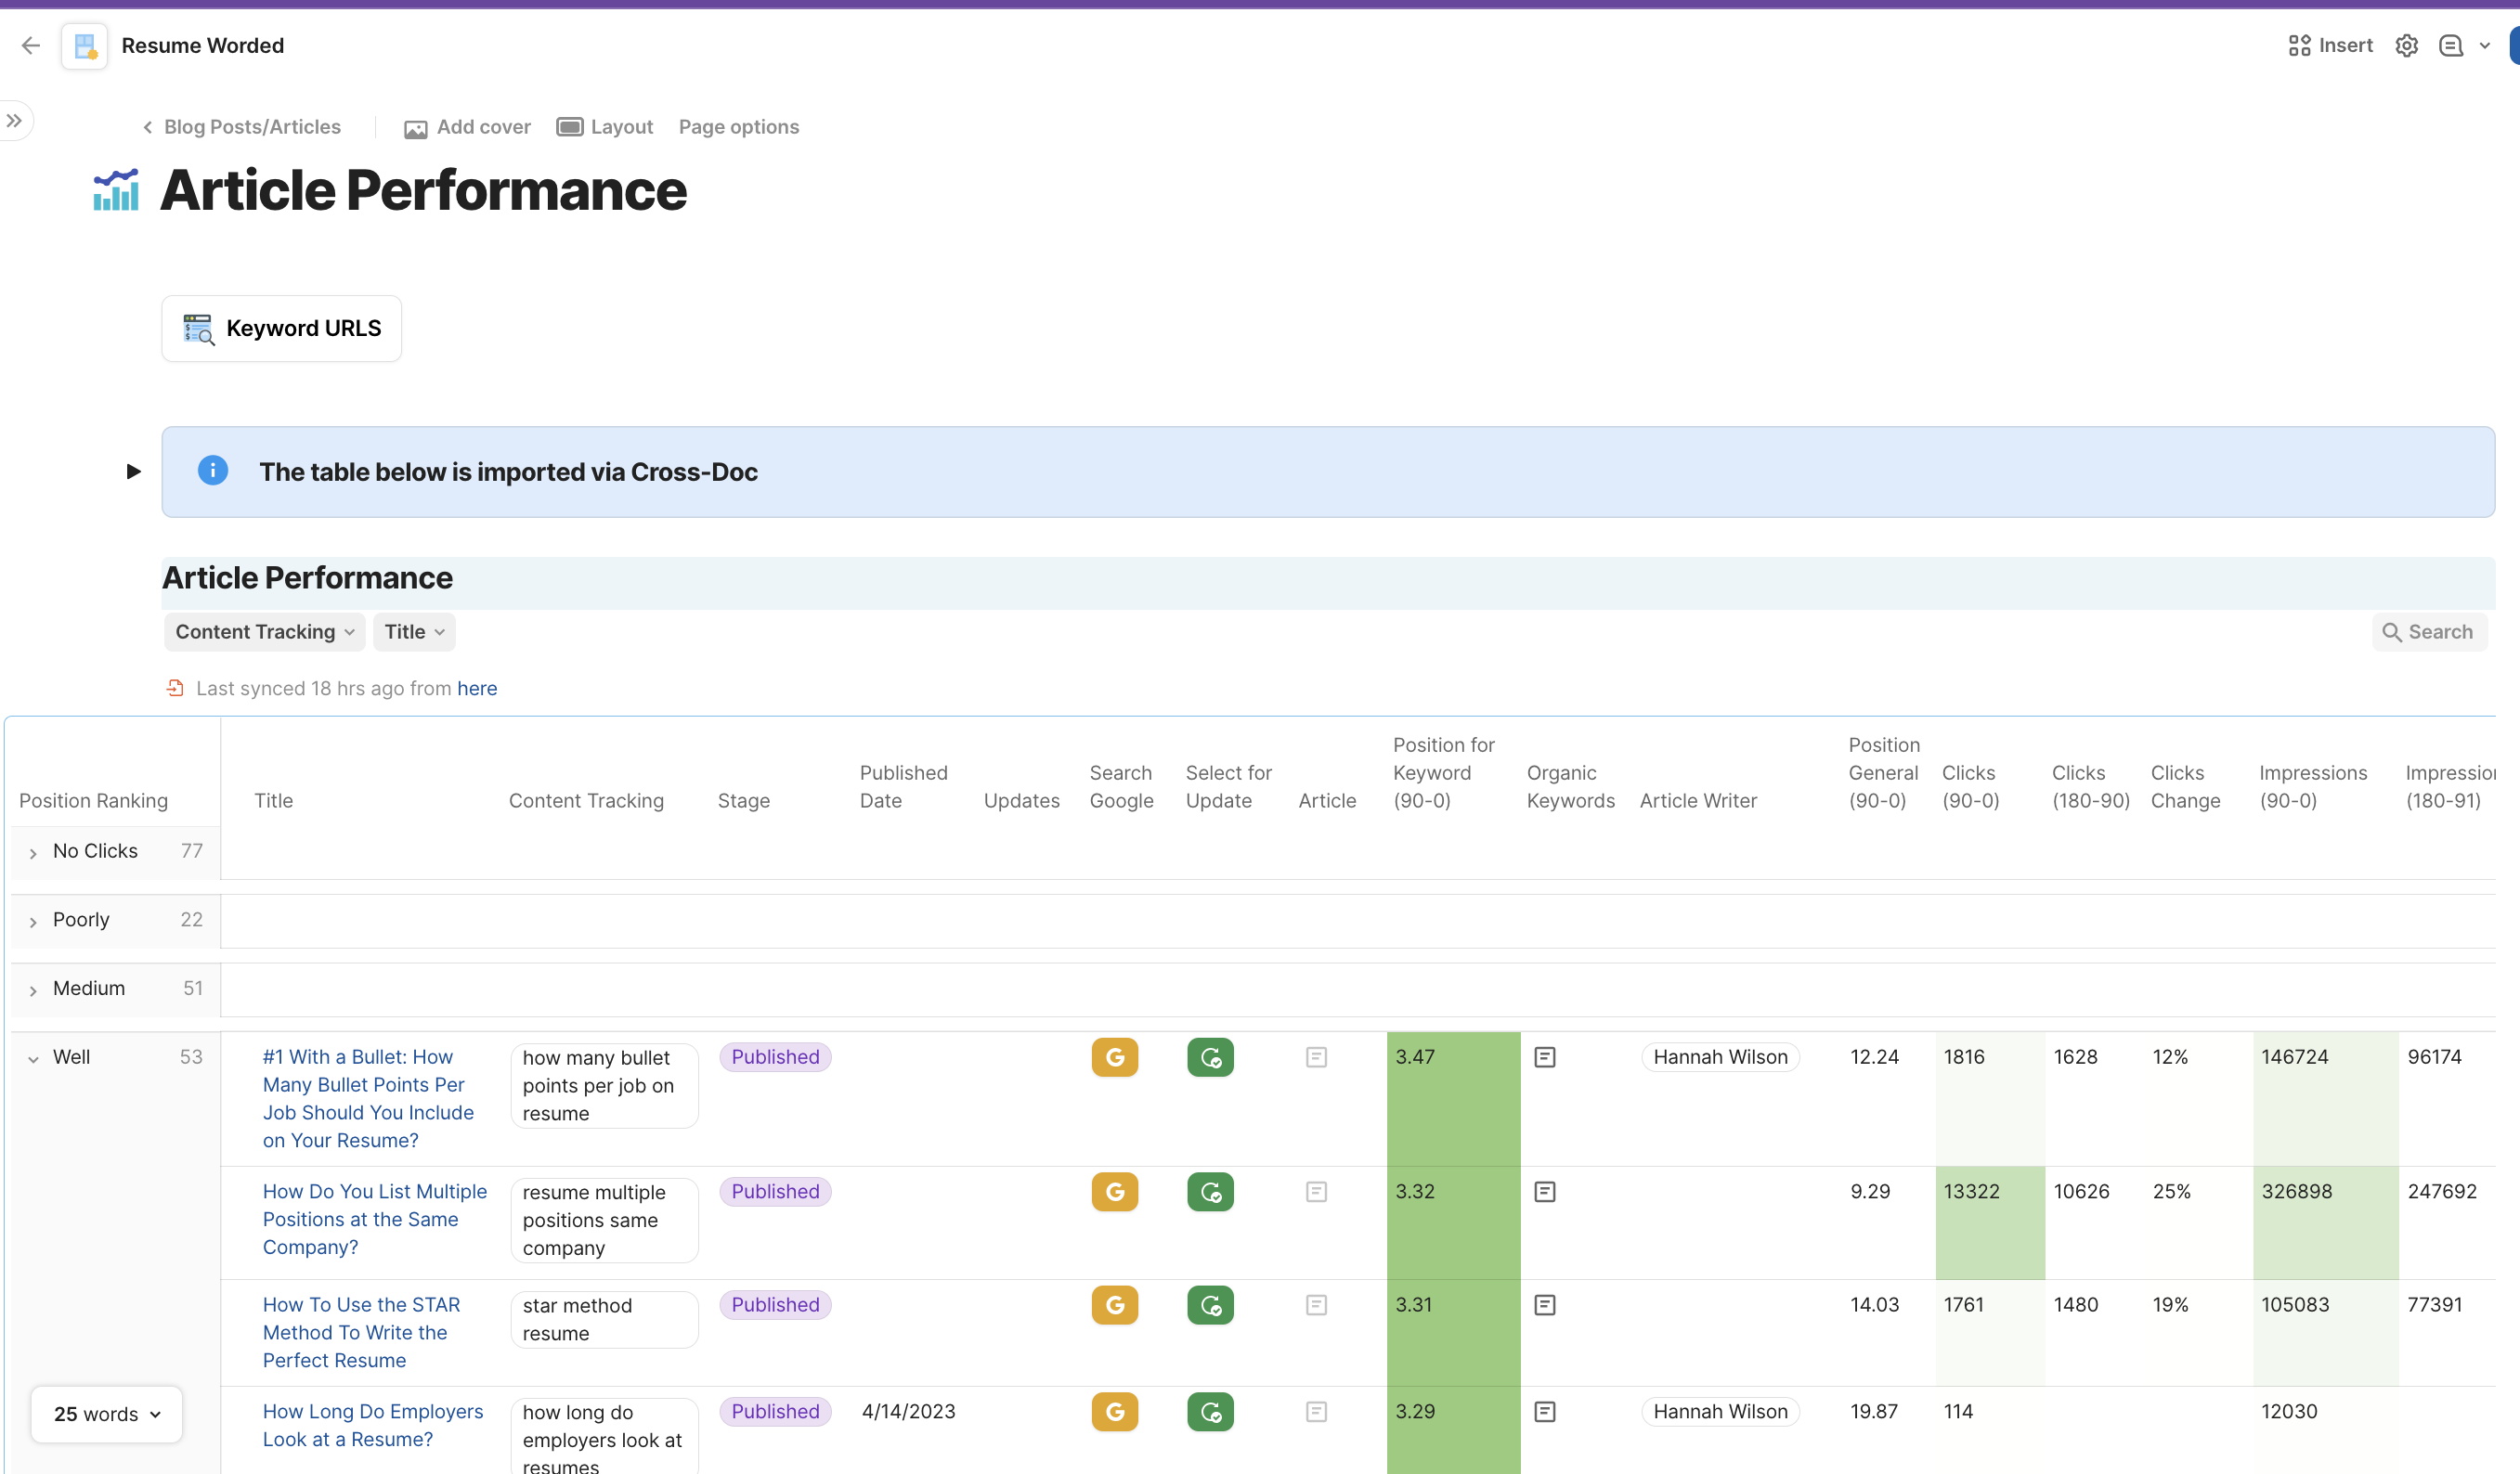Open the Content Tracking view dropdown
The image size is (2520, 1474).
coord(264,632)
